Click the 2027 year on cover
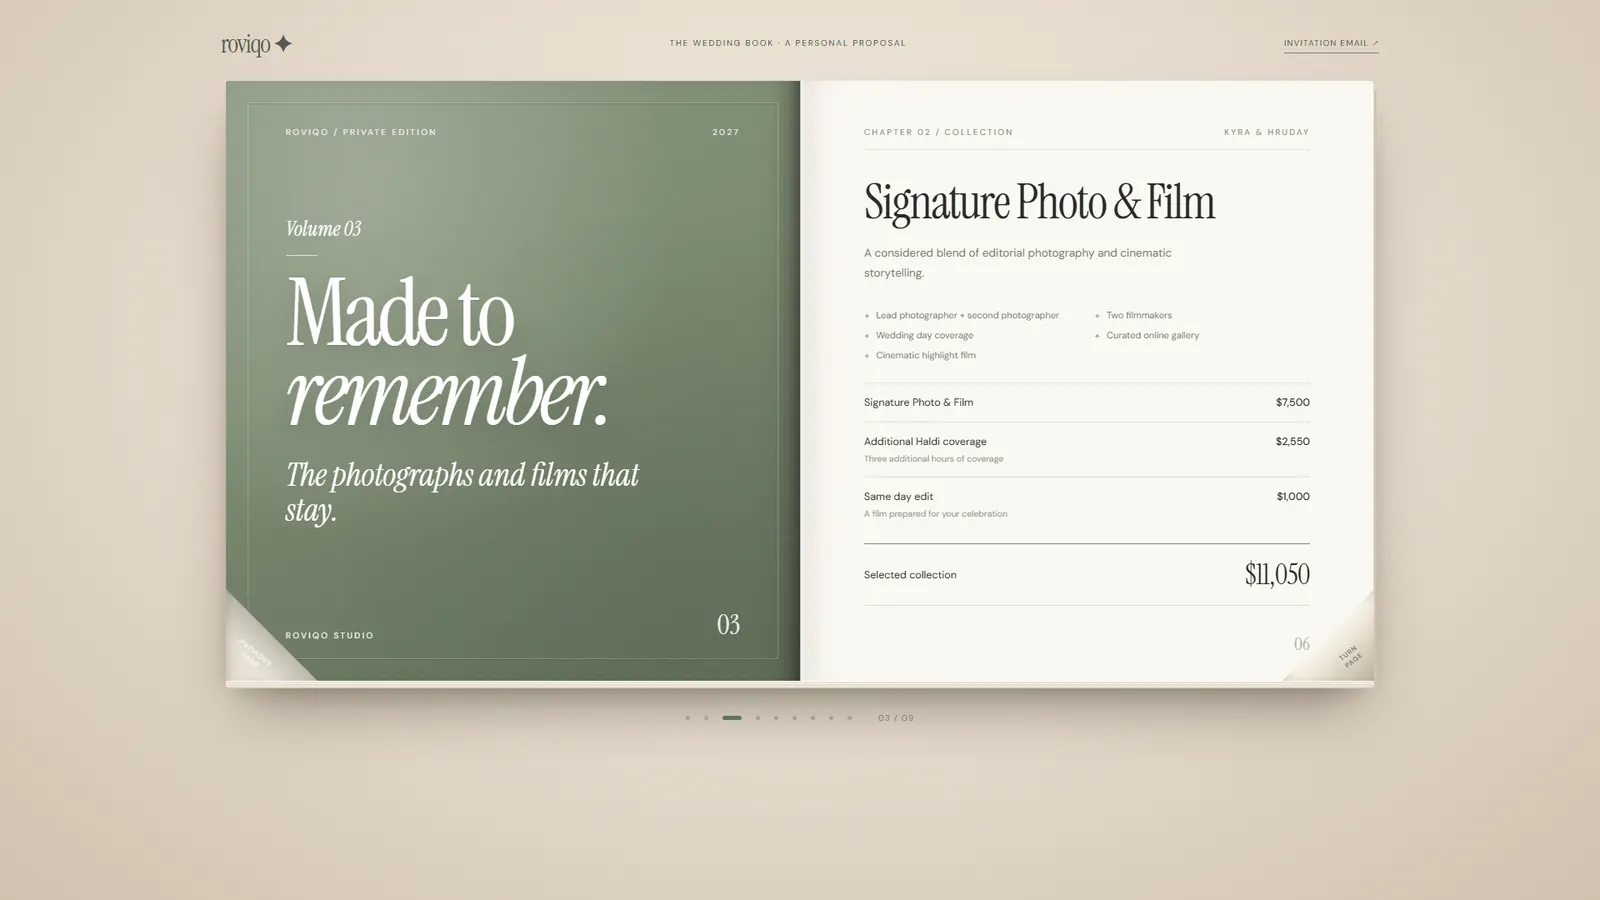 [726, 132]
